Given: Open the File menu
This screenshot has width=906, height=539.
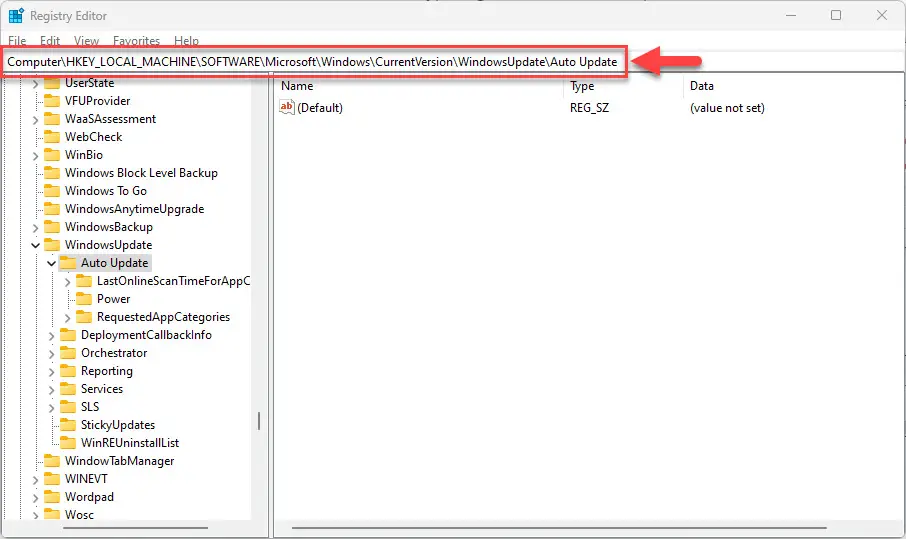Looking at the screenshot, I should 17,40.
